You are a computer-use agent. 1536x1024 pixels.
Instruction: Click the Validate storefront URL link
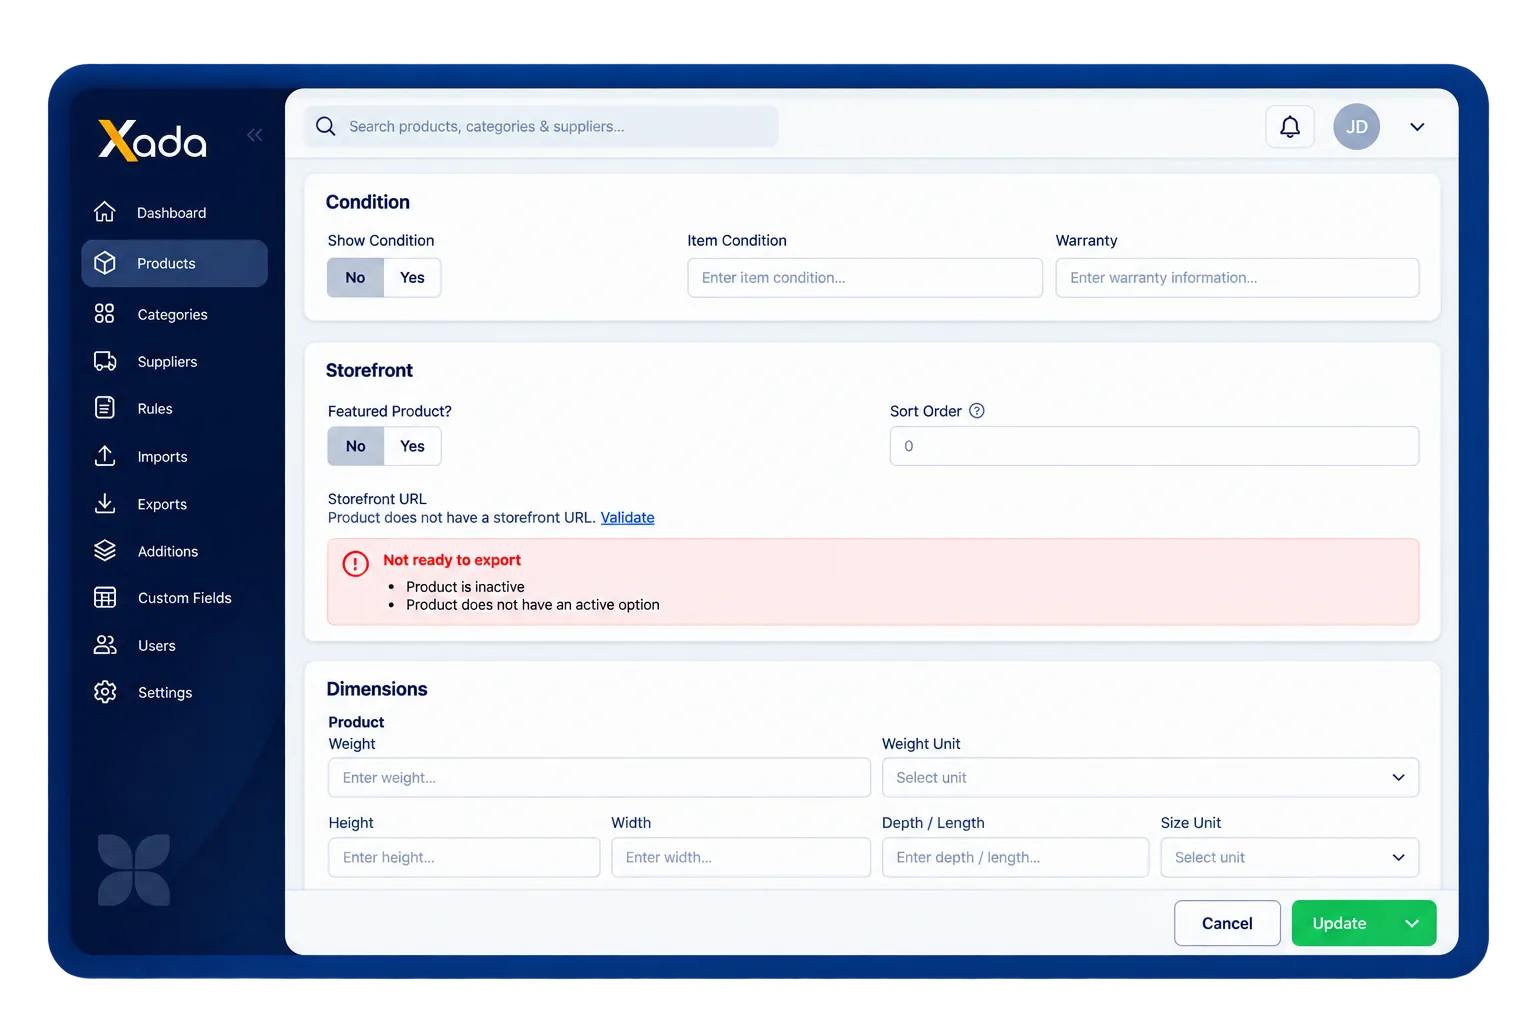[x=628, y=518]
